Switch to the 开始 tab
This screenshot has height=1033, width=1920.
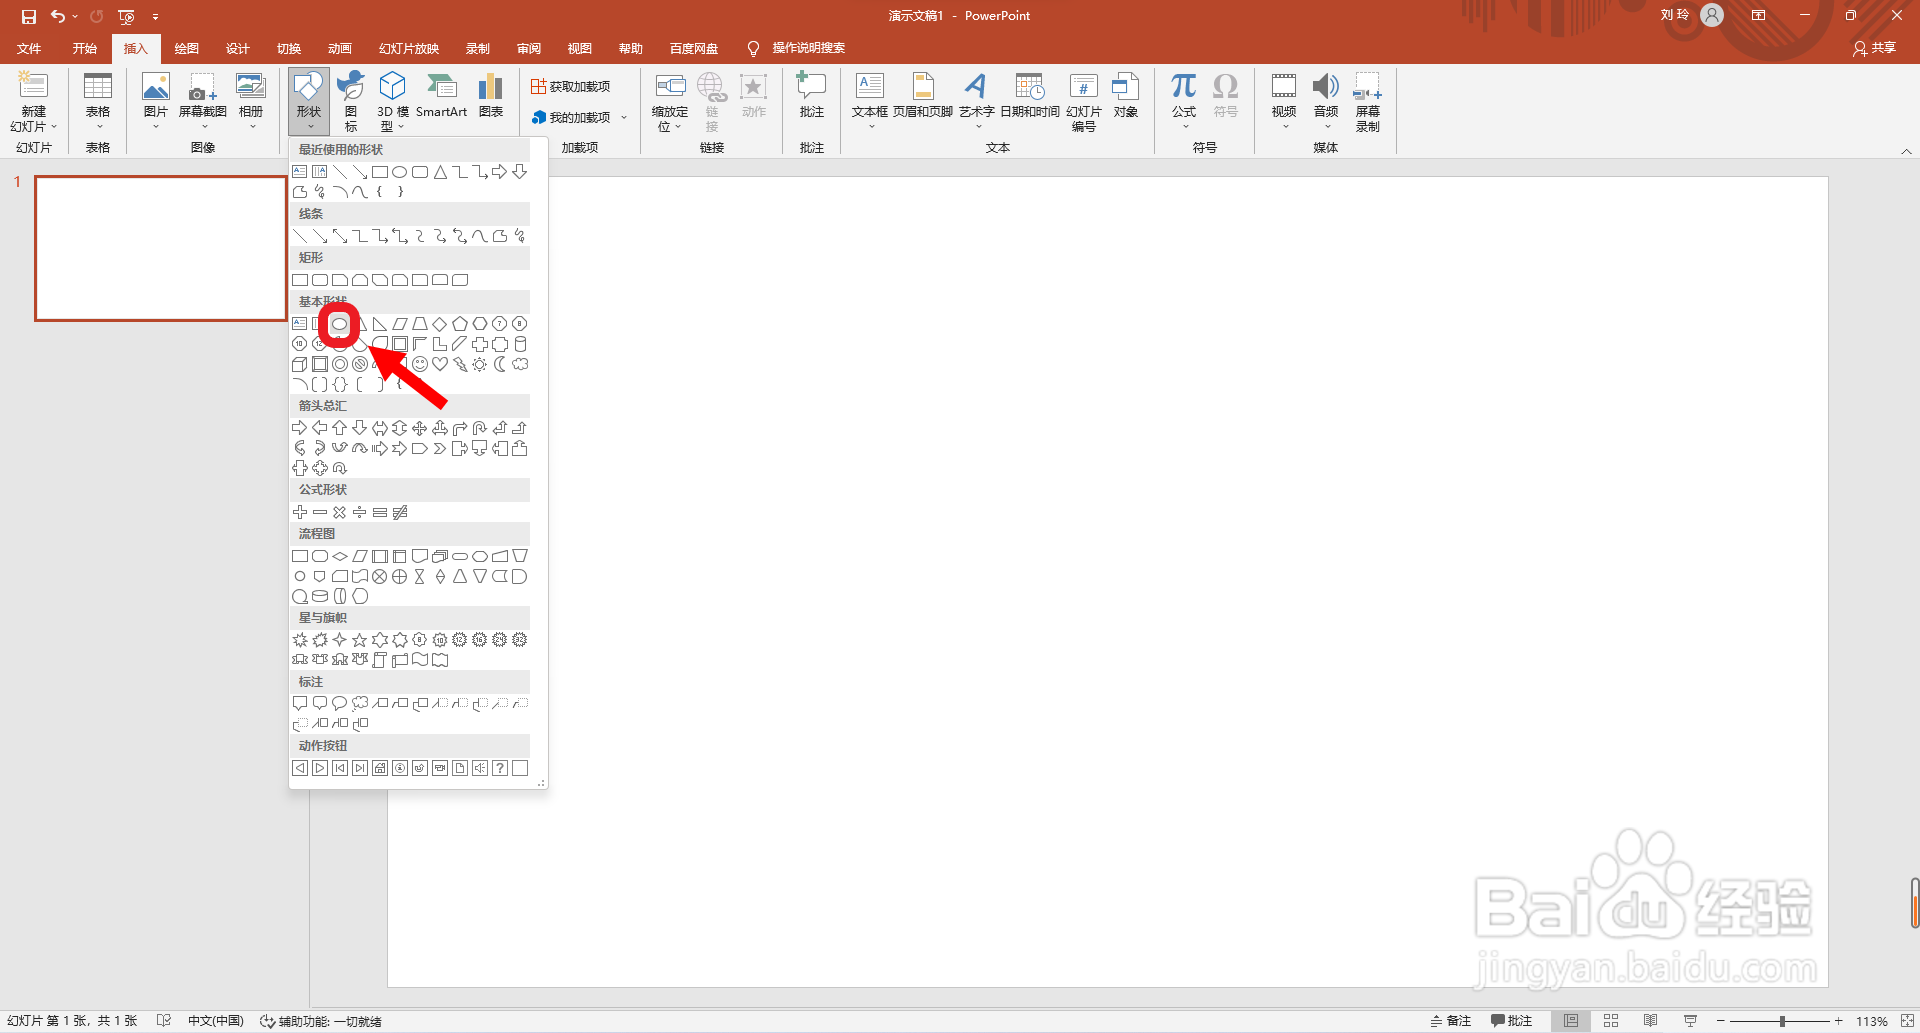pyautogui.click(x=84, y=48)
